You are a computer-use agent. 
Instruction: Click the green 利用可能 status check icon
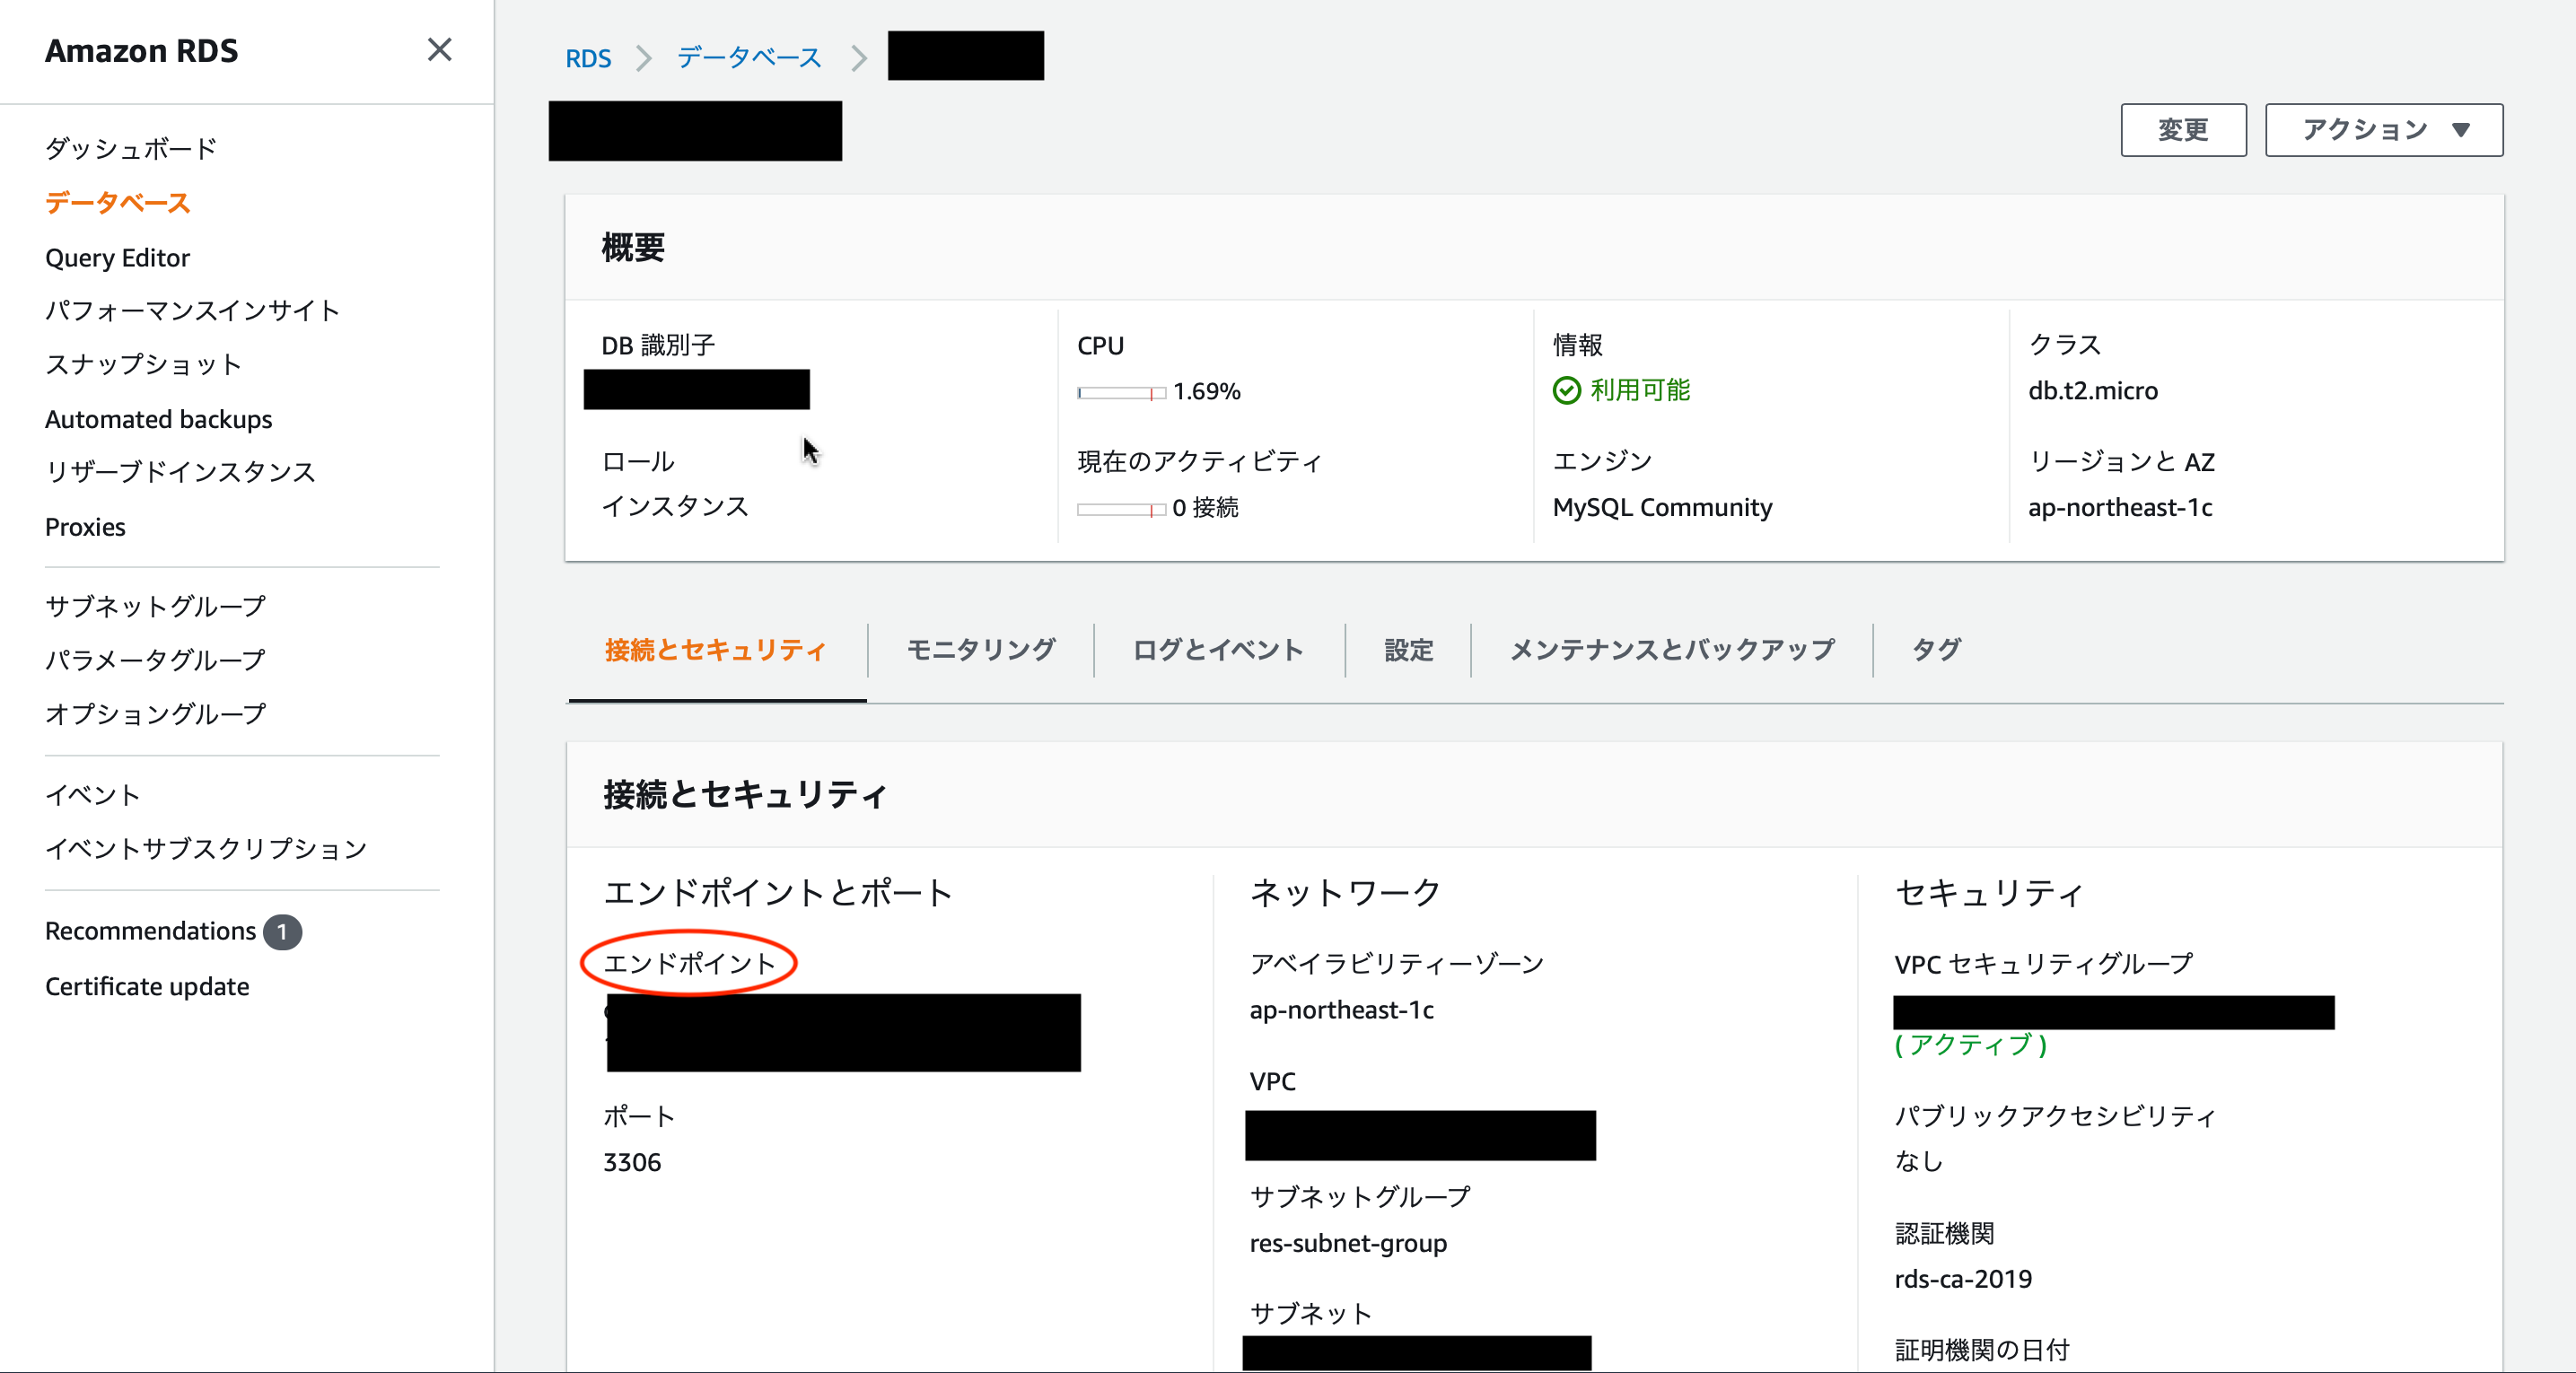click(1566, 390)
